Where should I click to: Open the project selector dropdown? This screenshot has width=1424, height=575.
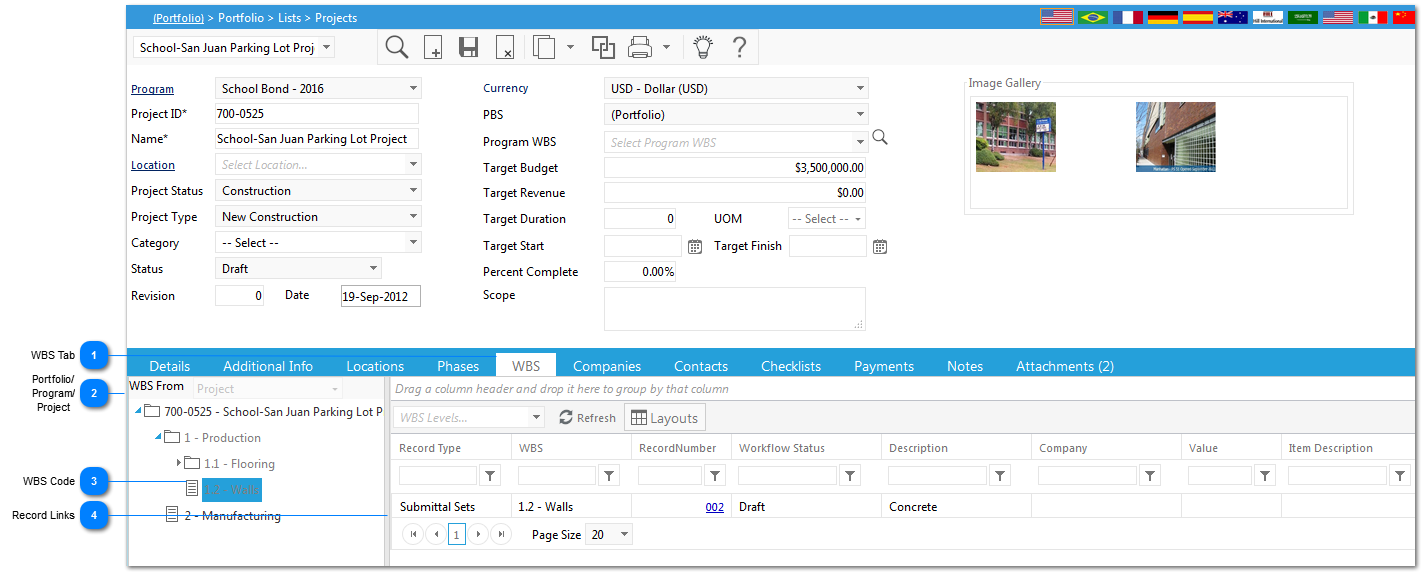pyautogui.click(x=326, y=47)
